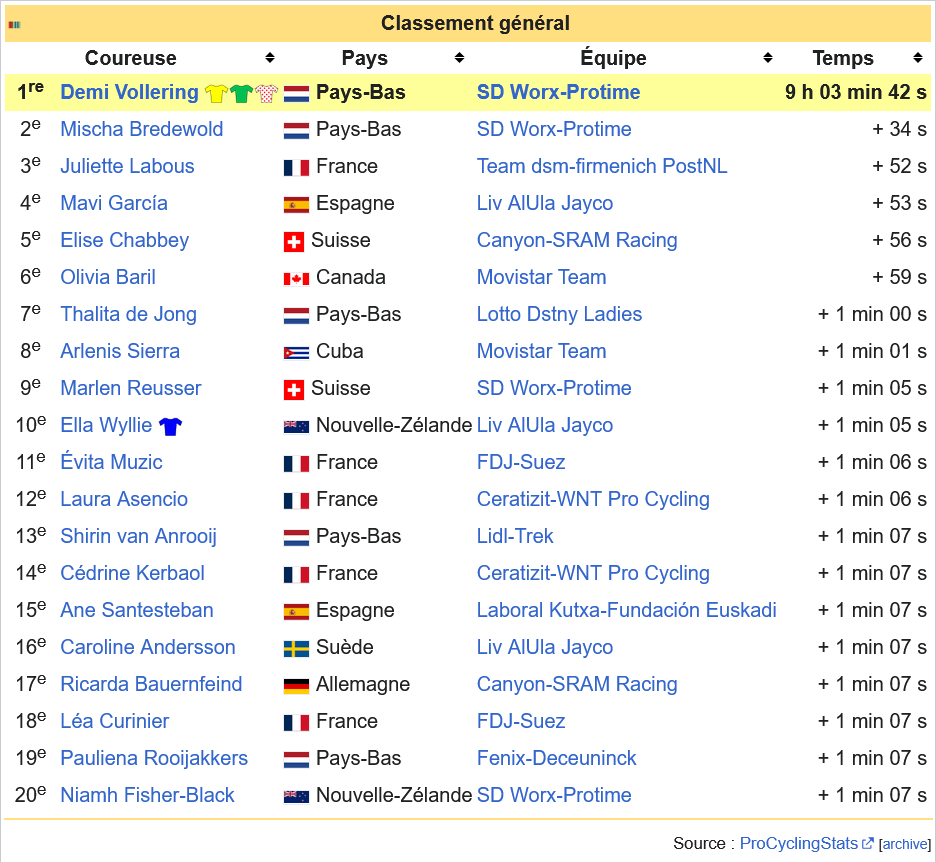Open the Juliette Labous rider link
Screen dimensions: 936x862
tap(127, 166)
